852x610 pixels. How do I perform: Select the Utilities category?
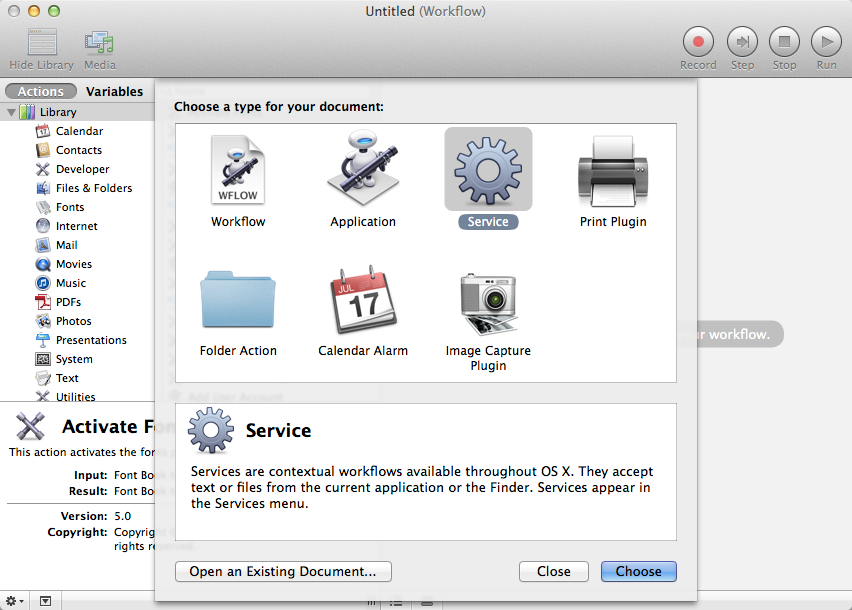point(76,396)
